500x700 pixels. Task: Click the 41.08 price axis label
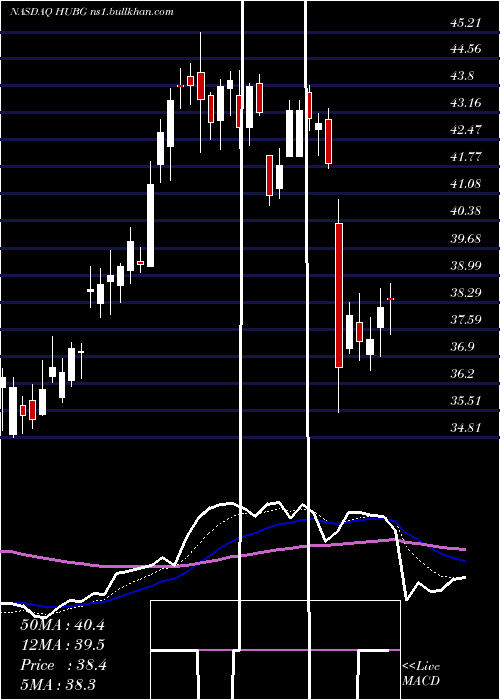pos(466,183)
